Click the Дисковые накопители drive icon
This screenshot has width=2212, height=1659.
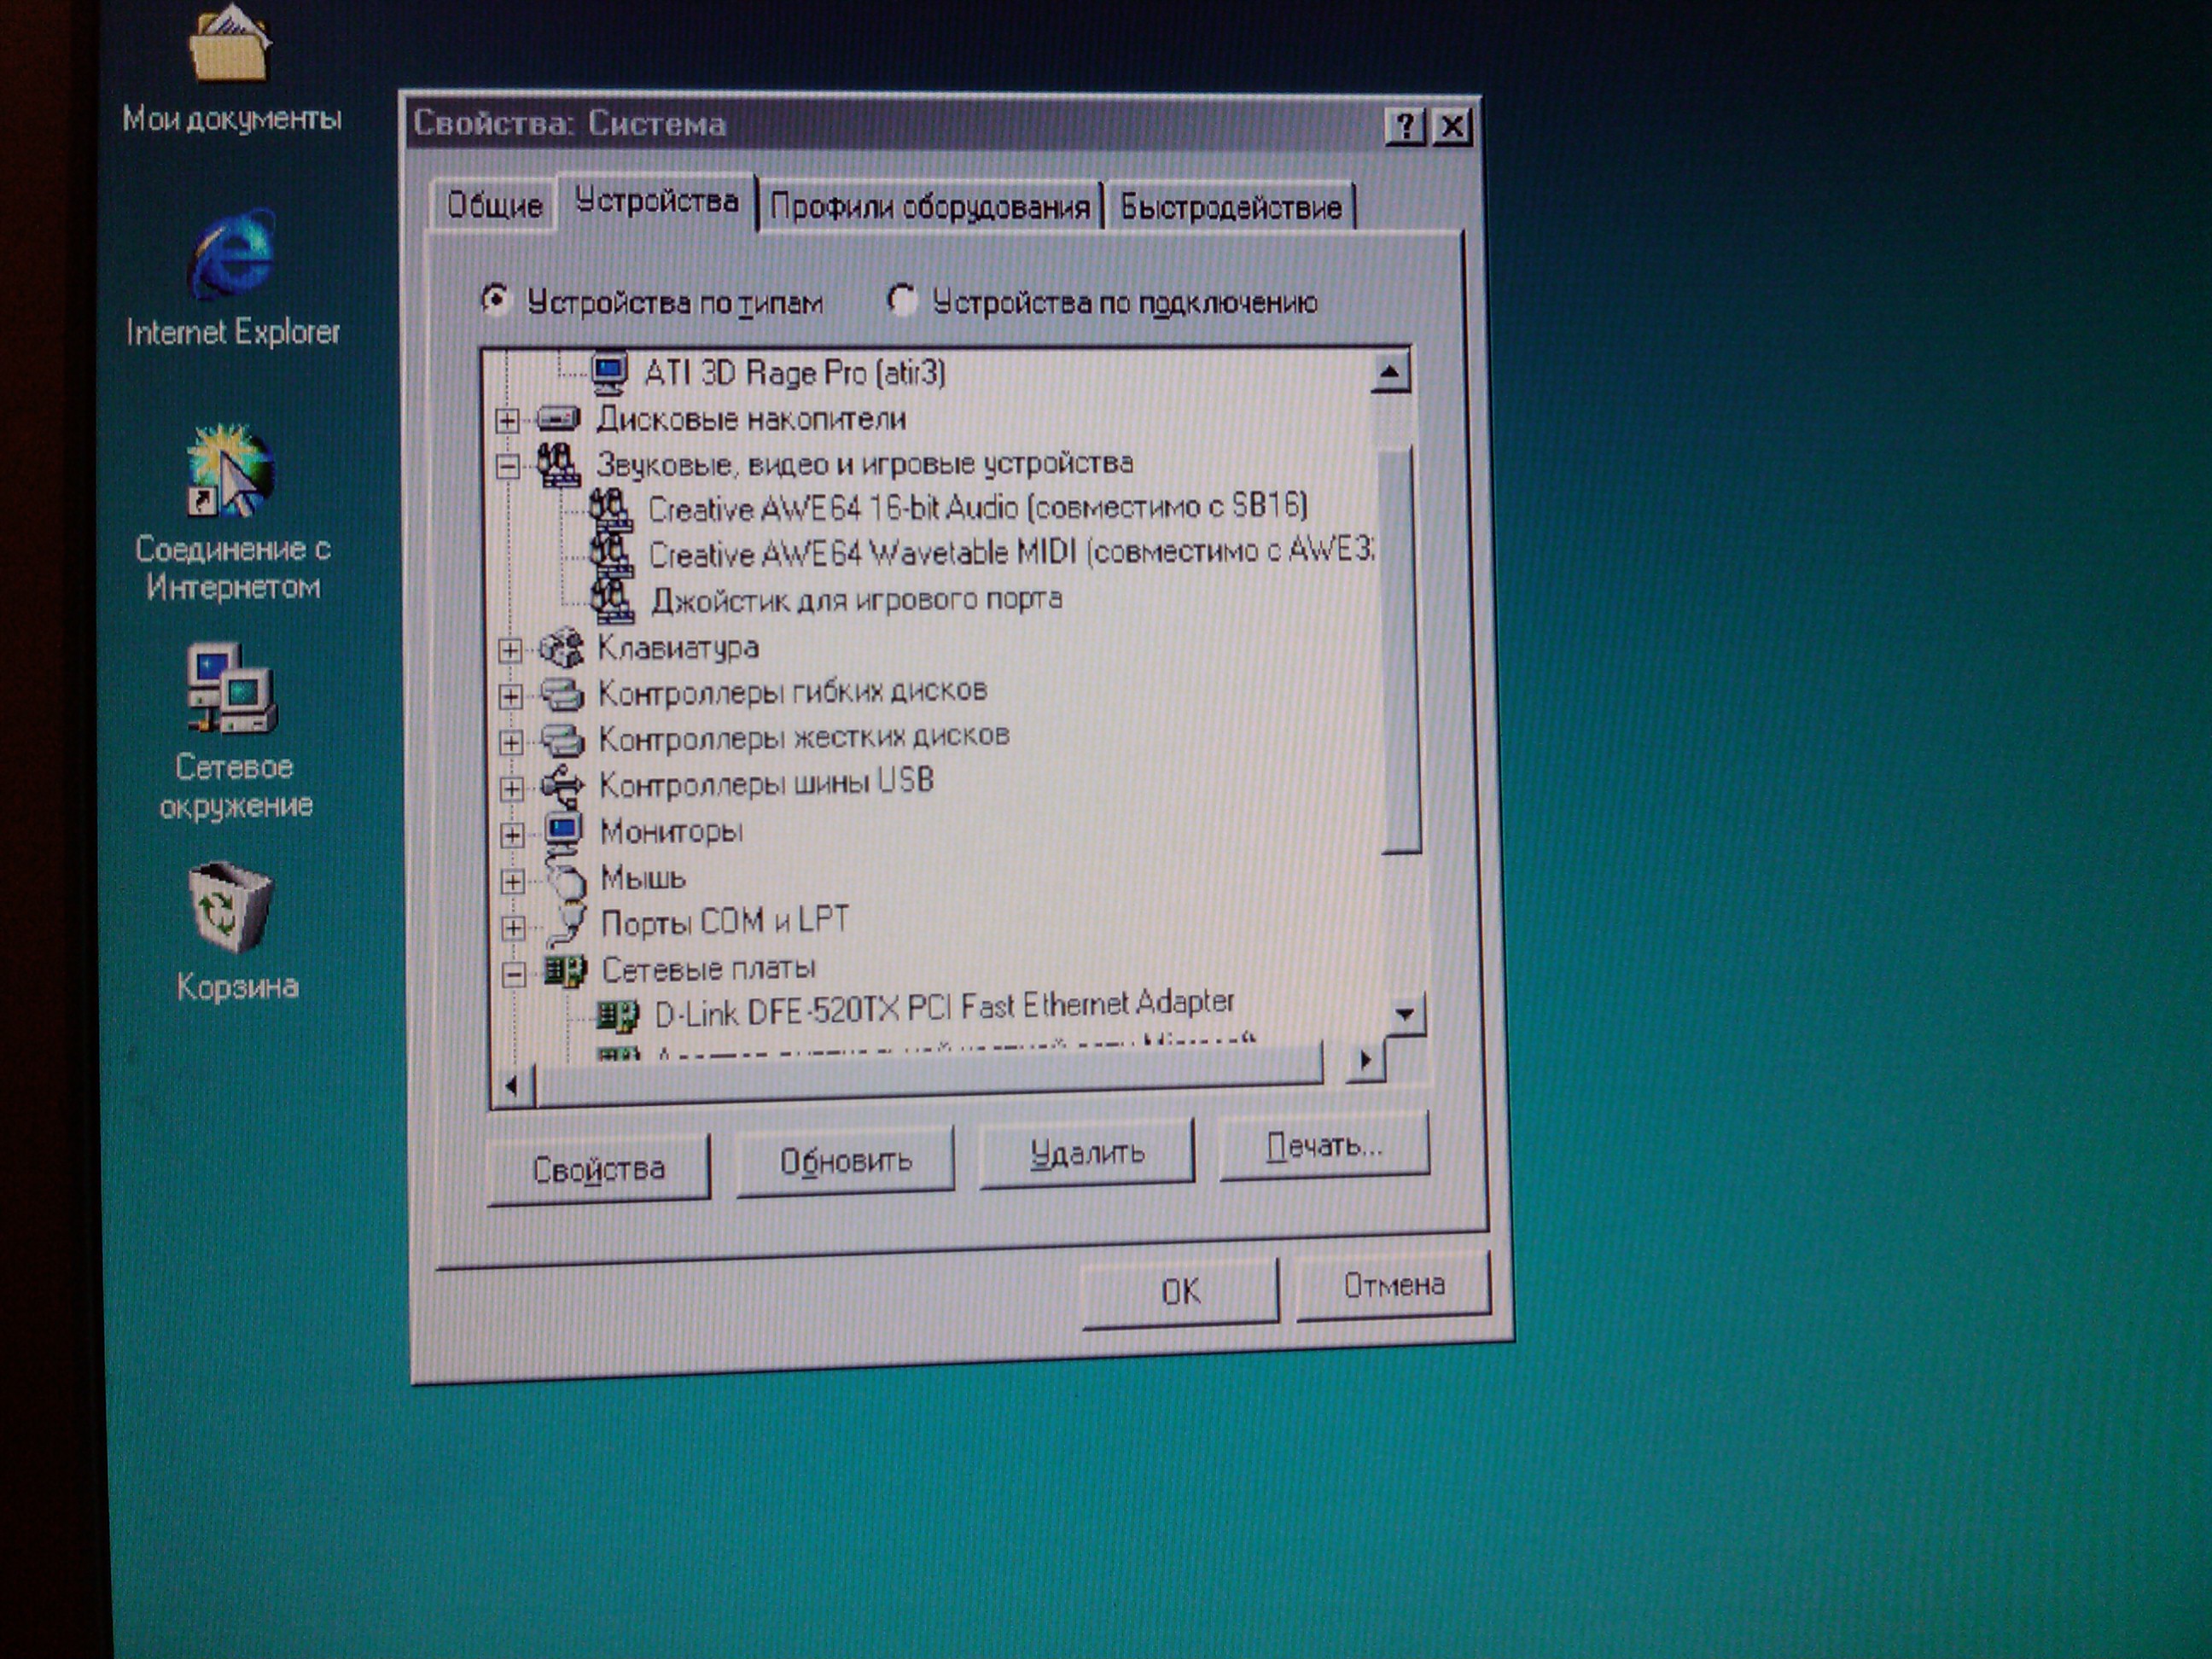point(558,418)
